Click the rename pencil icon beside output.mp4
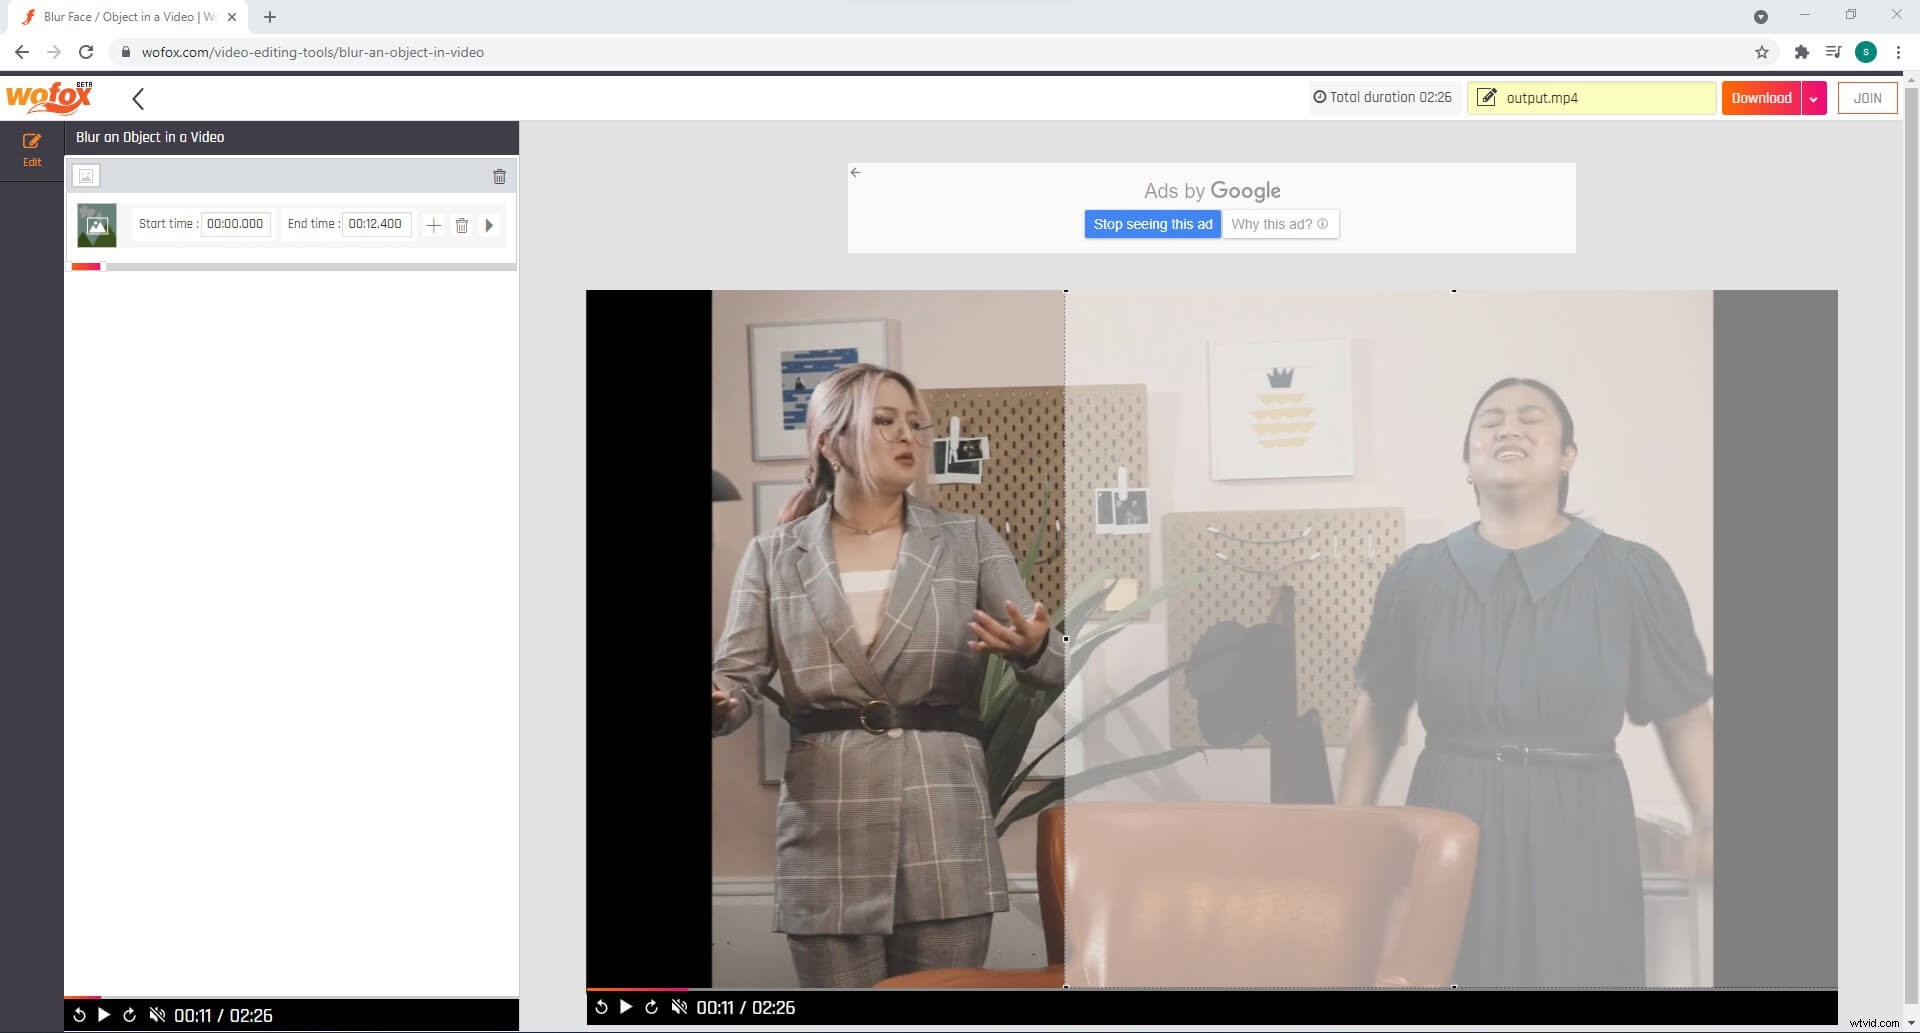This screenshot has height=1033, width=1920. tap(1489, 97)
